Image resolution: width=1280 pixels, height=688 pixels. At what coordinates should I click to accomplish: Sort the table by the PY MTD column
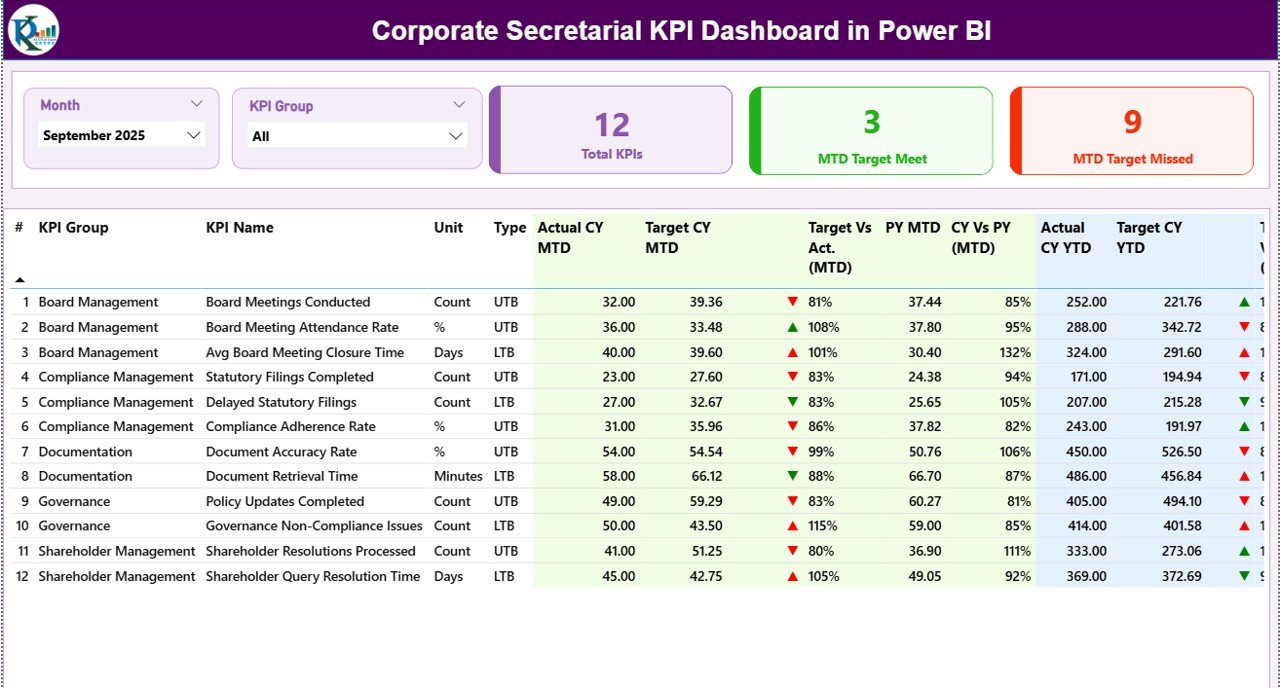[912, 228]
